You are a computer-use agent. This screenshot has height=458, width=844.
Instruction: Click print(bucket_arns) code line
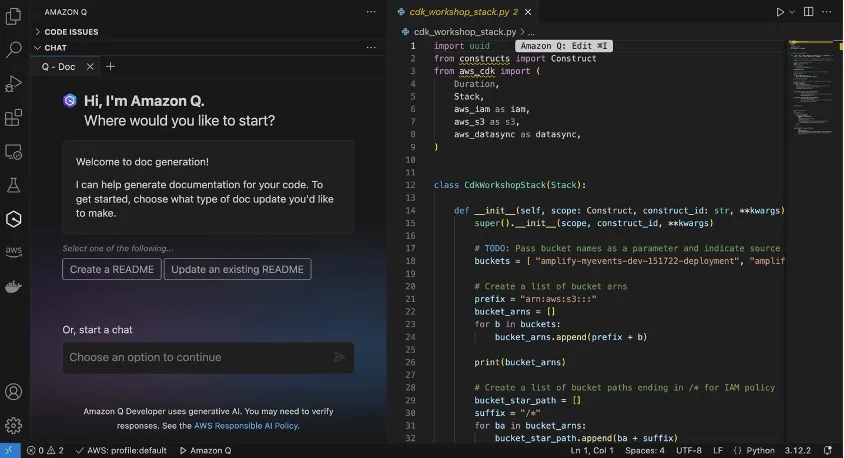click(x=519, y=362)
